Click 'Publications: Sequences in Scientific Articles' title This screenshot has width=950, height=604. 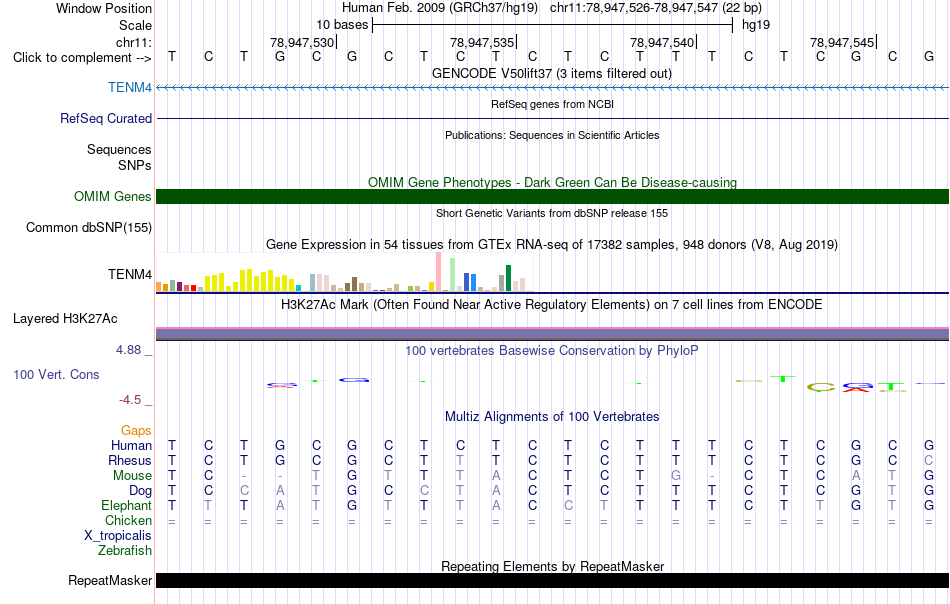click(x=552, y=135)
